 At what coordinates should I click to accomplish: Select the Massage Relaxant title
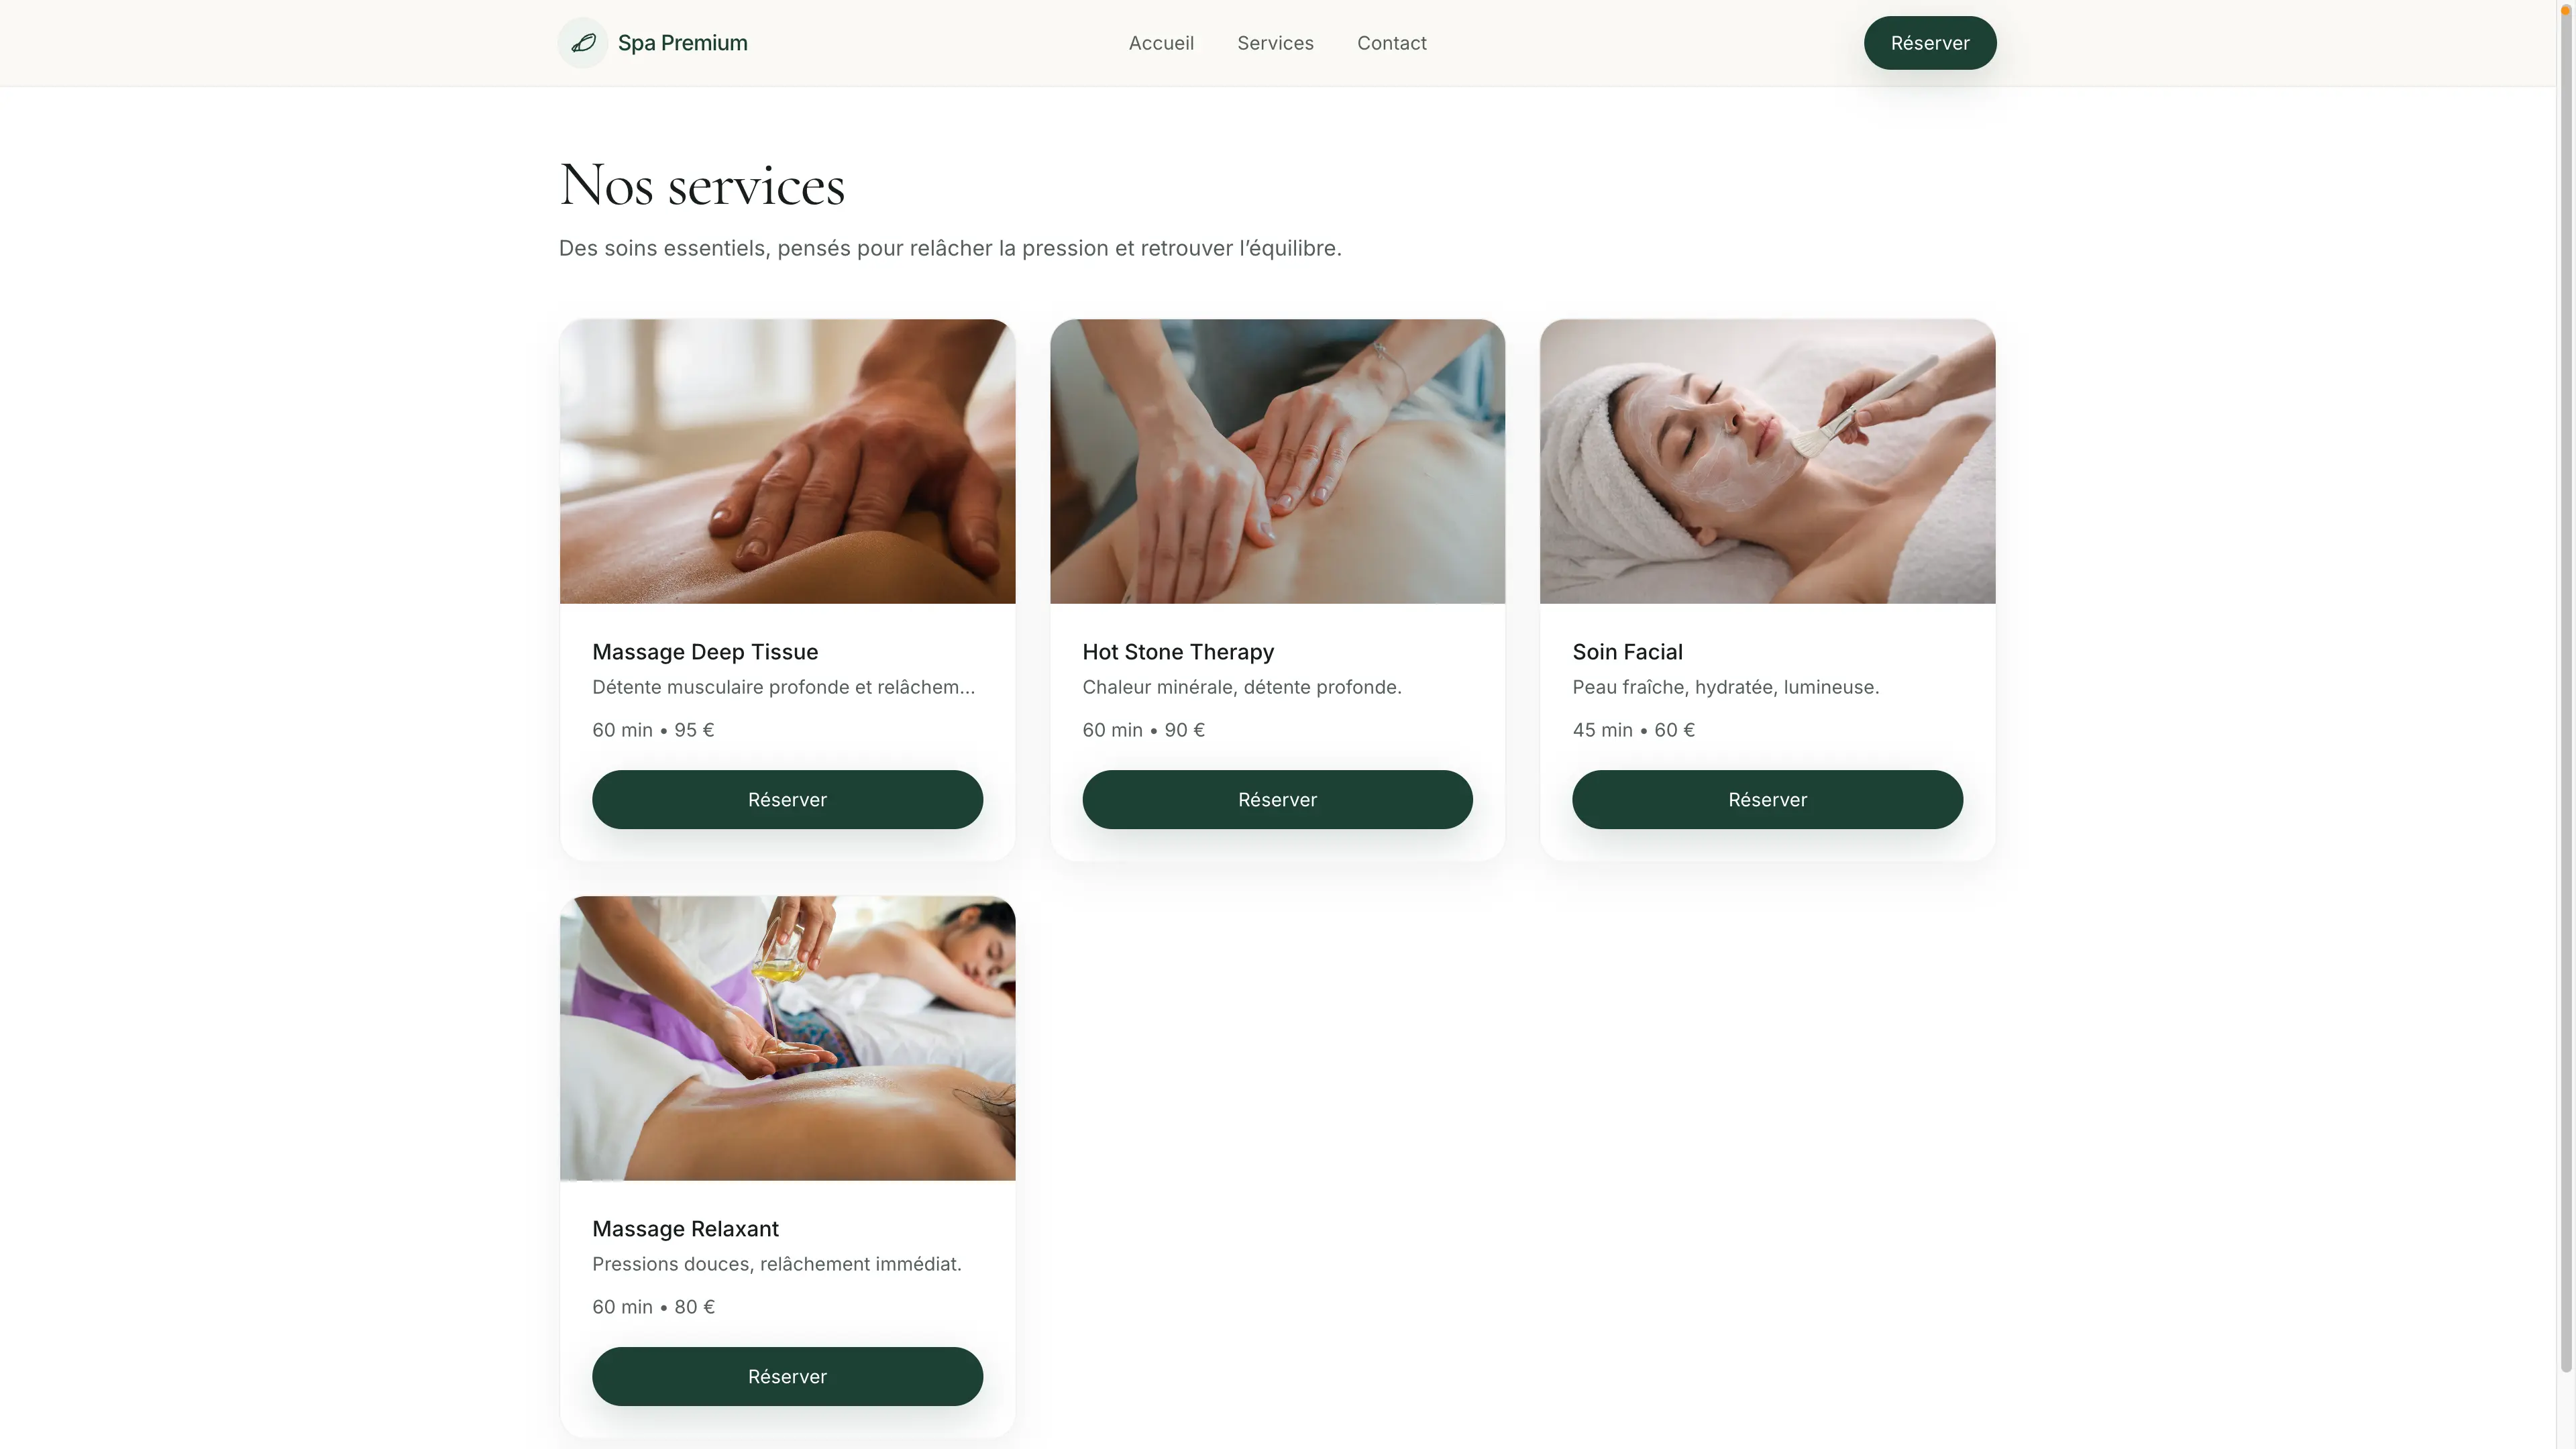pos(685,1229)
